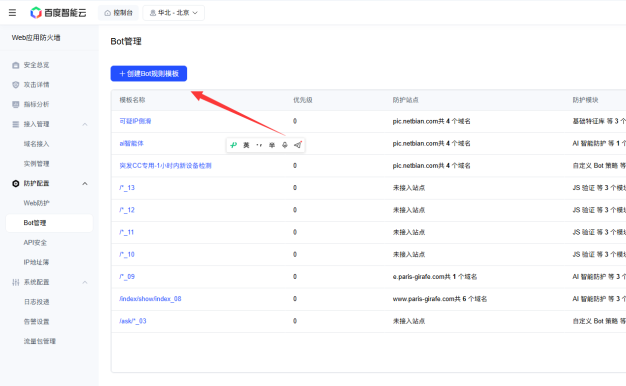The height and width of the screenshot is (386, 626).
Task: Click 未接入站点 in the /ask/*_03 row
Action: (409, 321)
